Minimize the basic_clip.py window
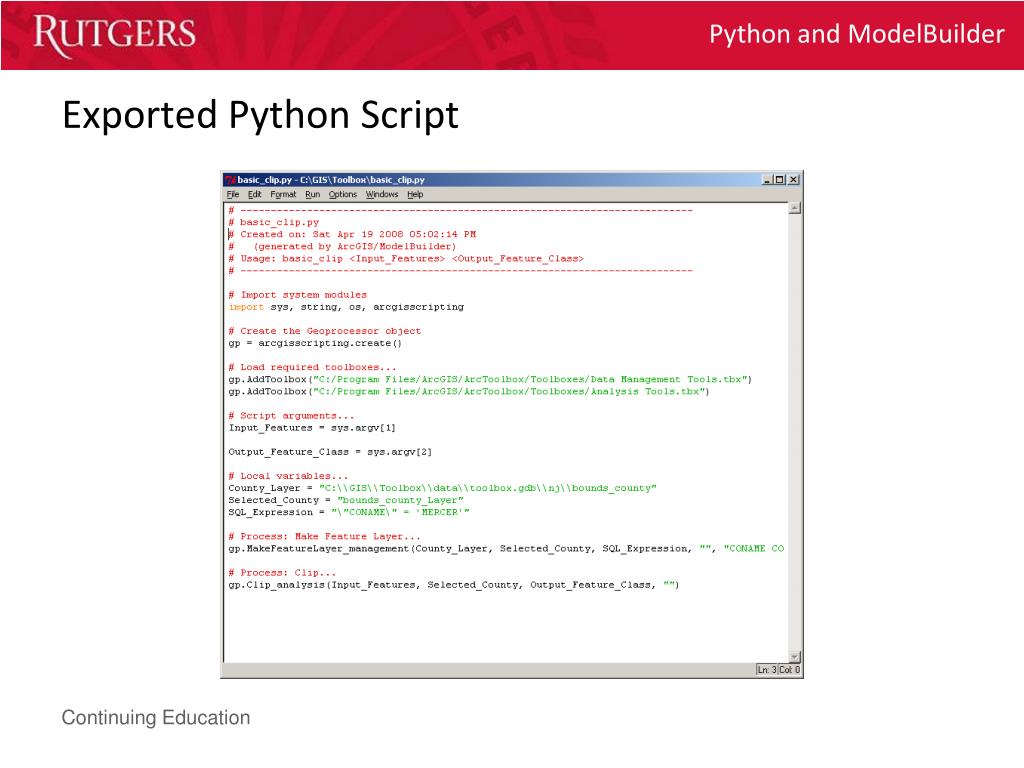This screenshot has height=768, width=1024. point(767,180)
